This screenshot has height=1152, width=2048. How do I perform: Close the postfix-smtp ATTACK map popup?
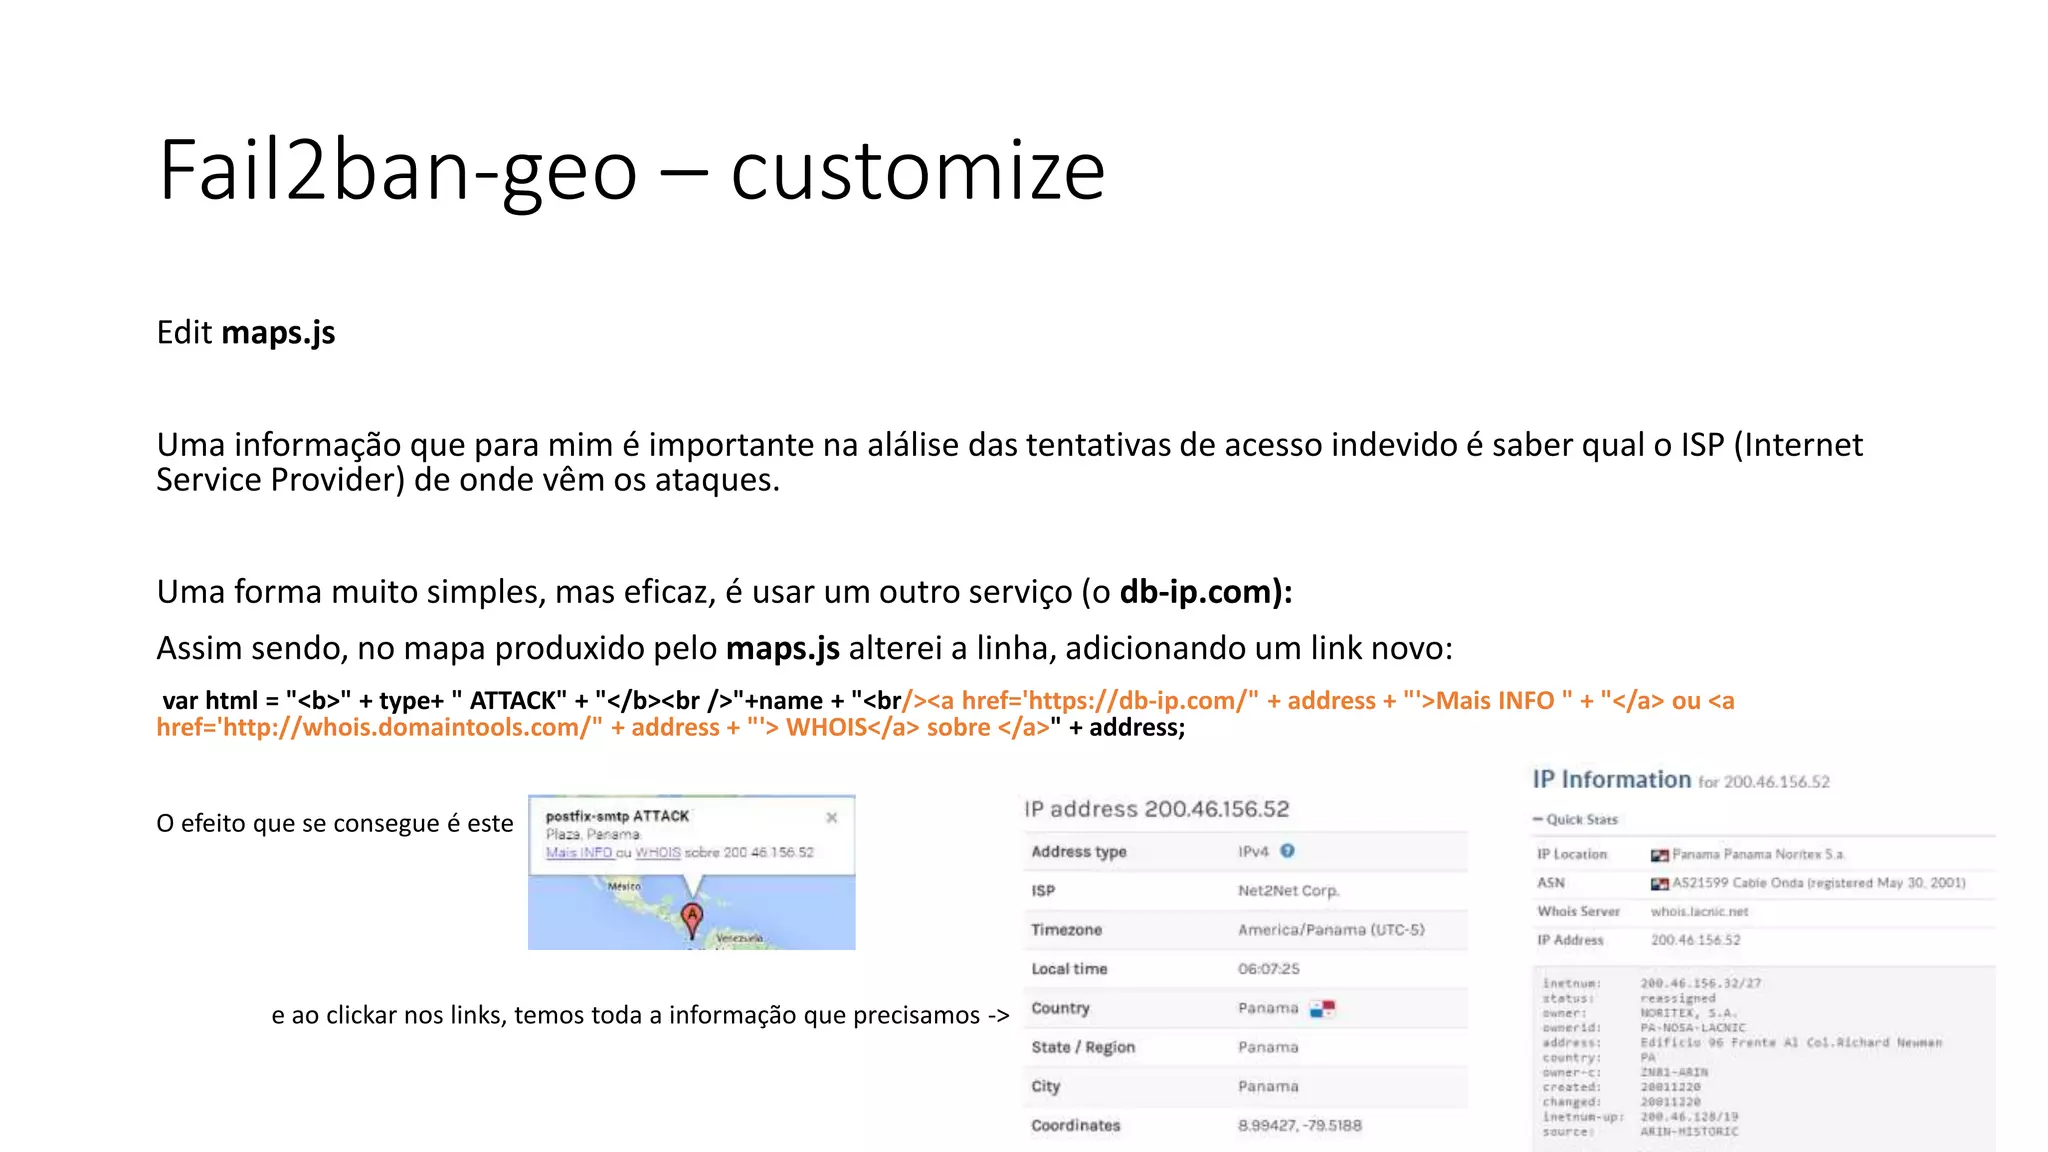pyautogui.click(x=831, y=818)
